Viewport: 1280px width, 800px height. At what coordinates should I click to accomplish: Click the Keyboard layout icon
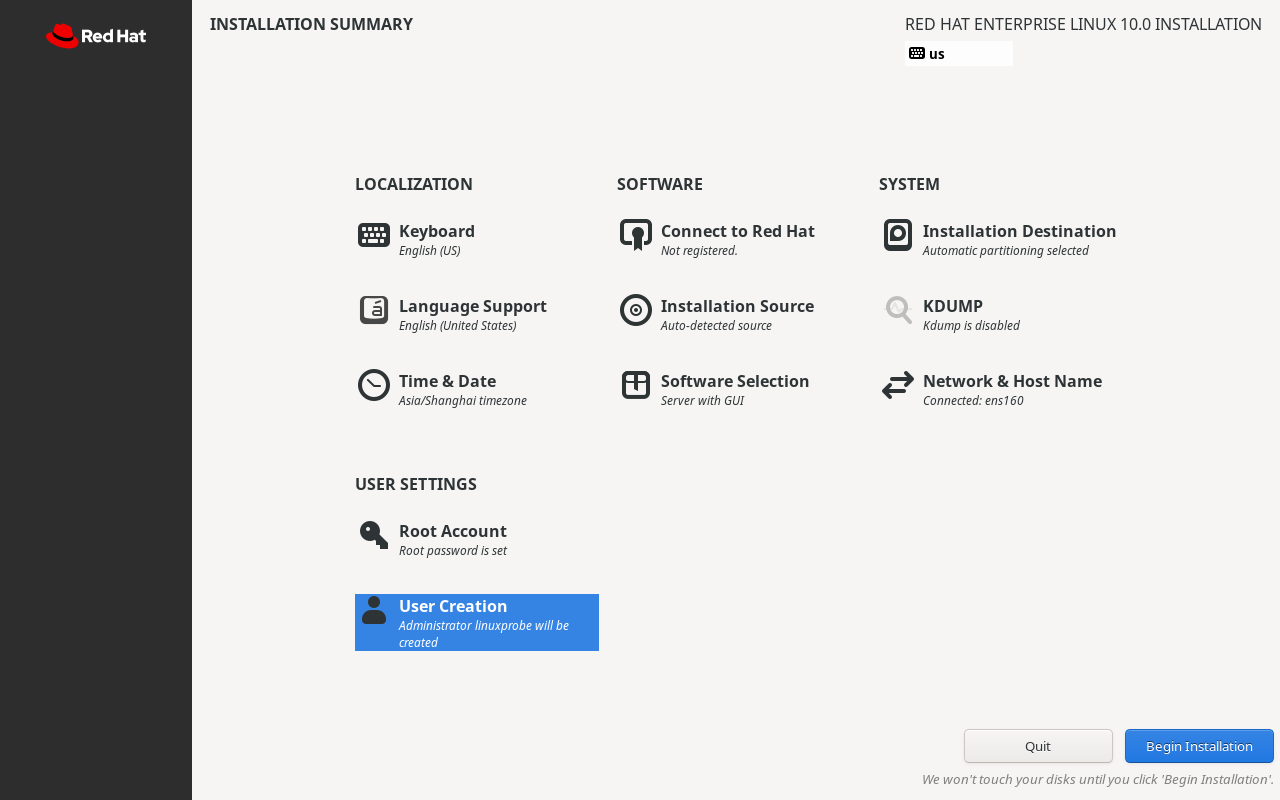[x=374, y=235]
